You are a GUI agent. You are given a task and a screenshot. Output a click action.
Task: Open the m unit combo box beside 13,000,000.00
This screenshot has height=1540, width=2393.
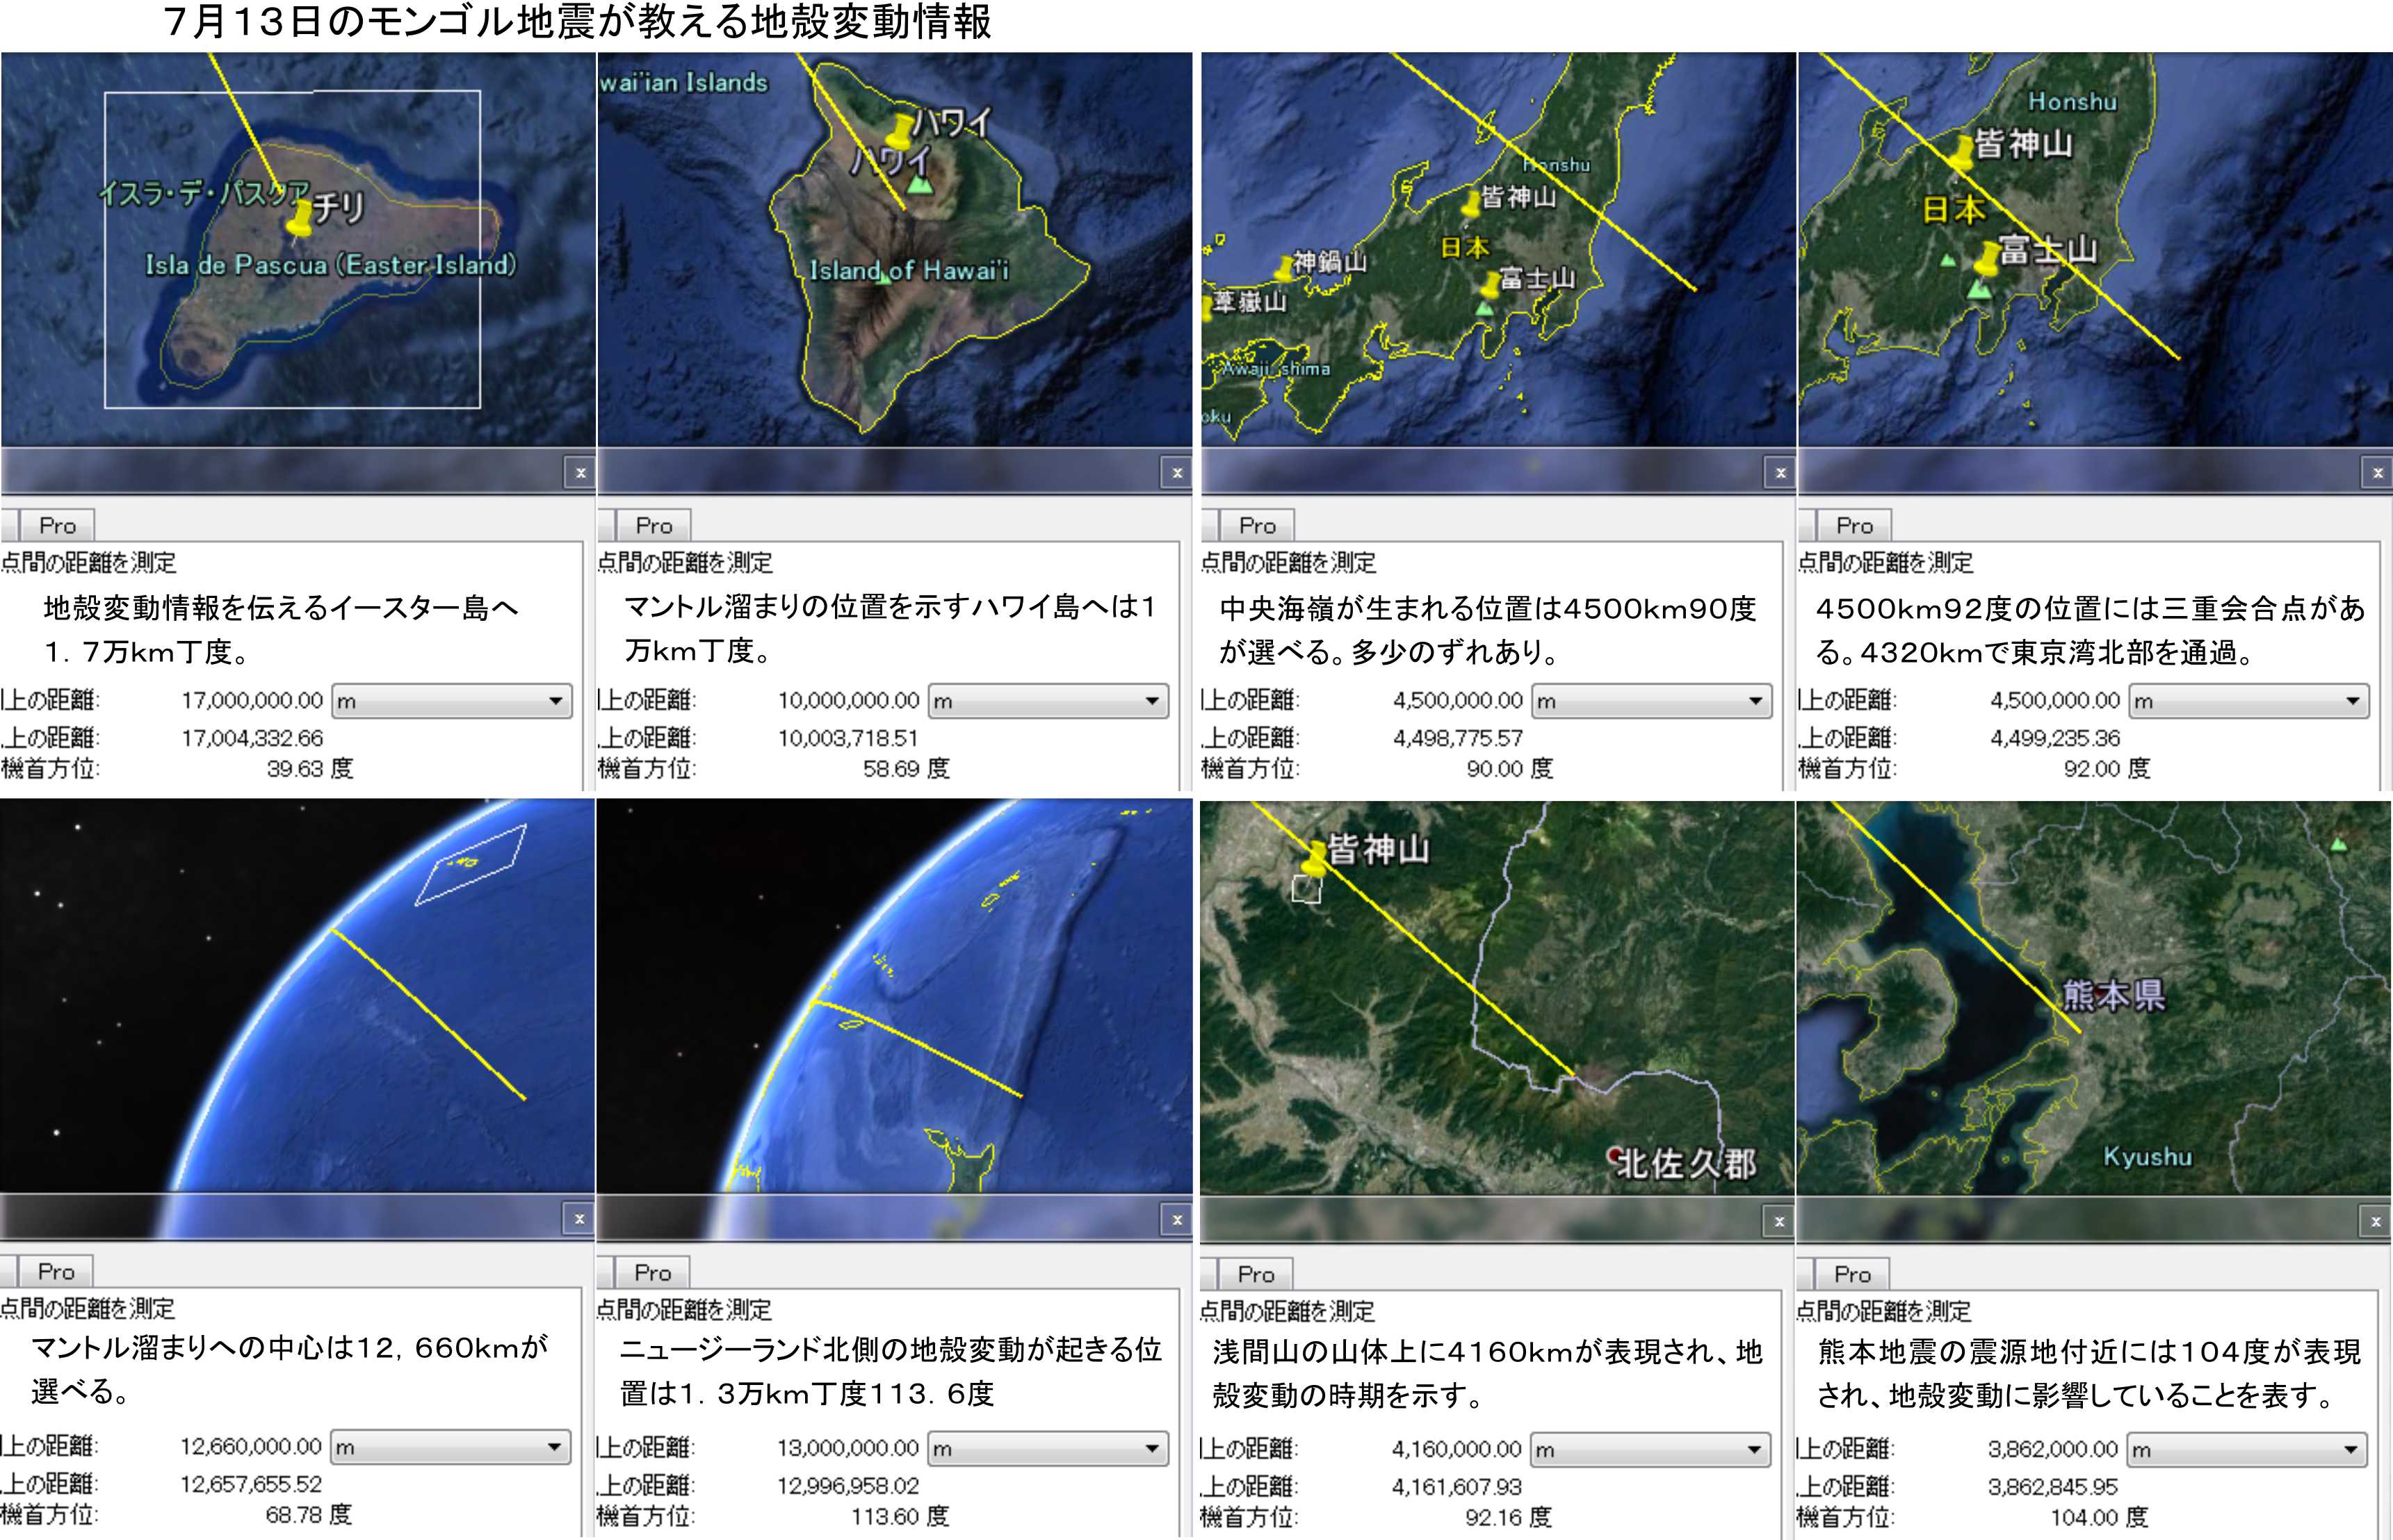1048,1448
